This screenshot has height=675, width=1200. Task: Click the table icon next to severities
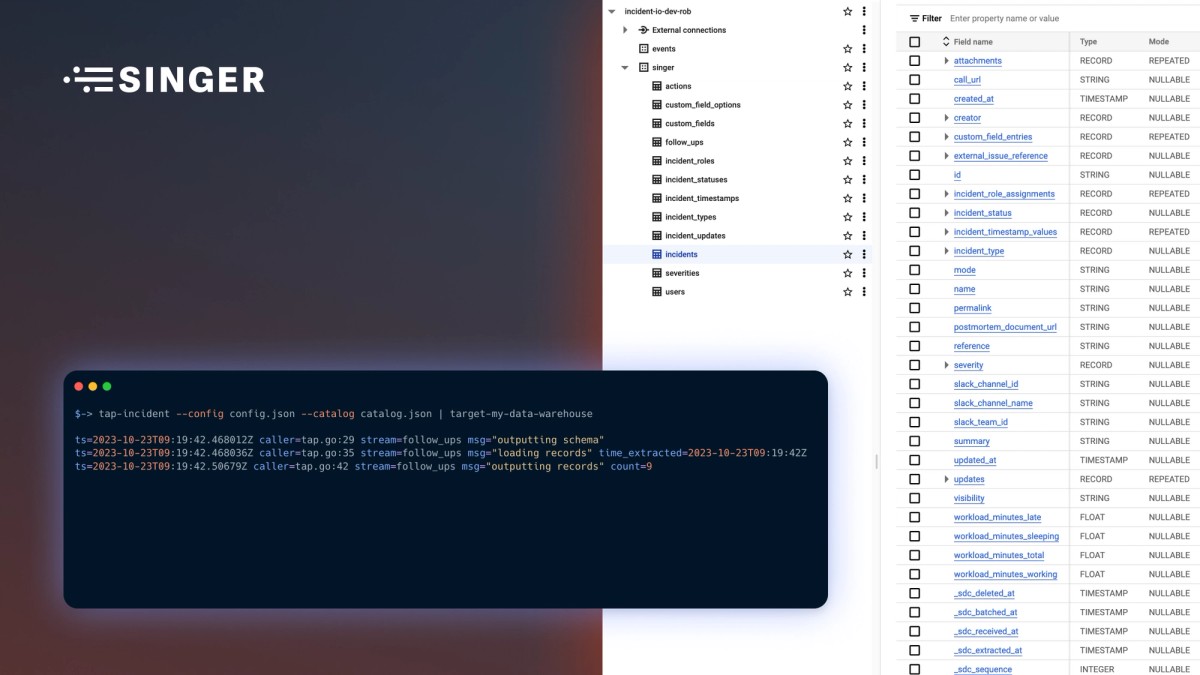654,273
